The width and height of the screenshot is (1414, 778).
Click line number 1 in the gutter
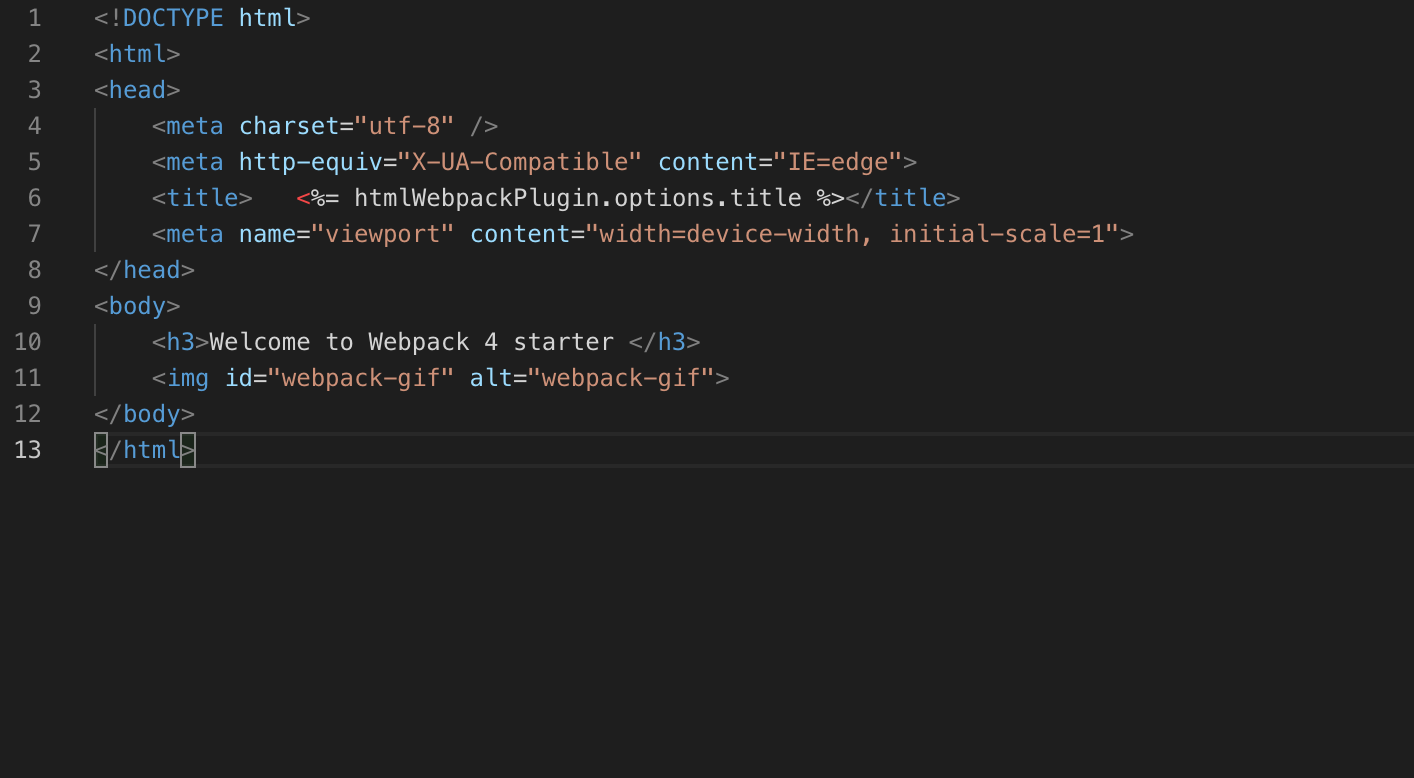pyautogui.click(x=35, y=18)
